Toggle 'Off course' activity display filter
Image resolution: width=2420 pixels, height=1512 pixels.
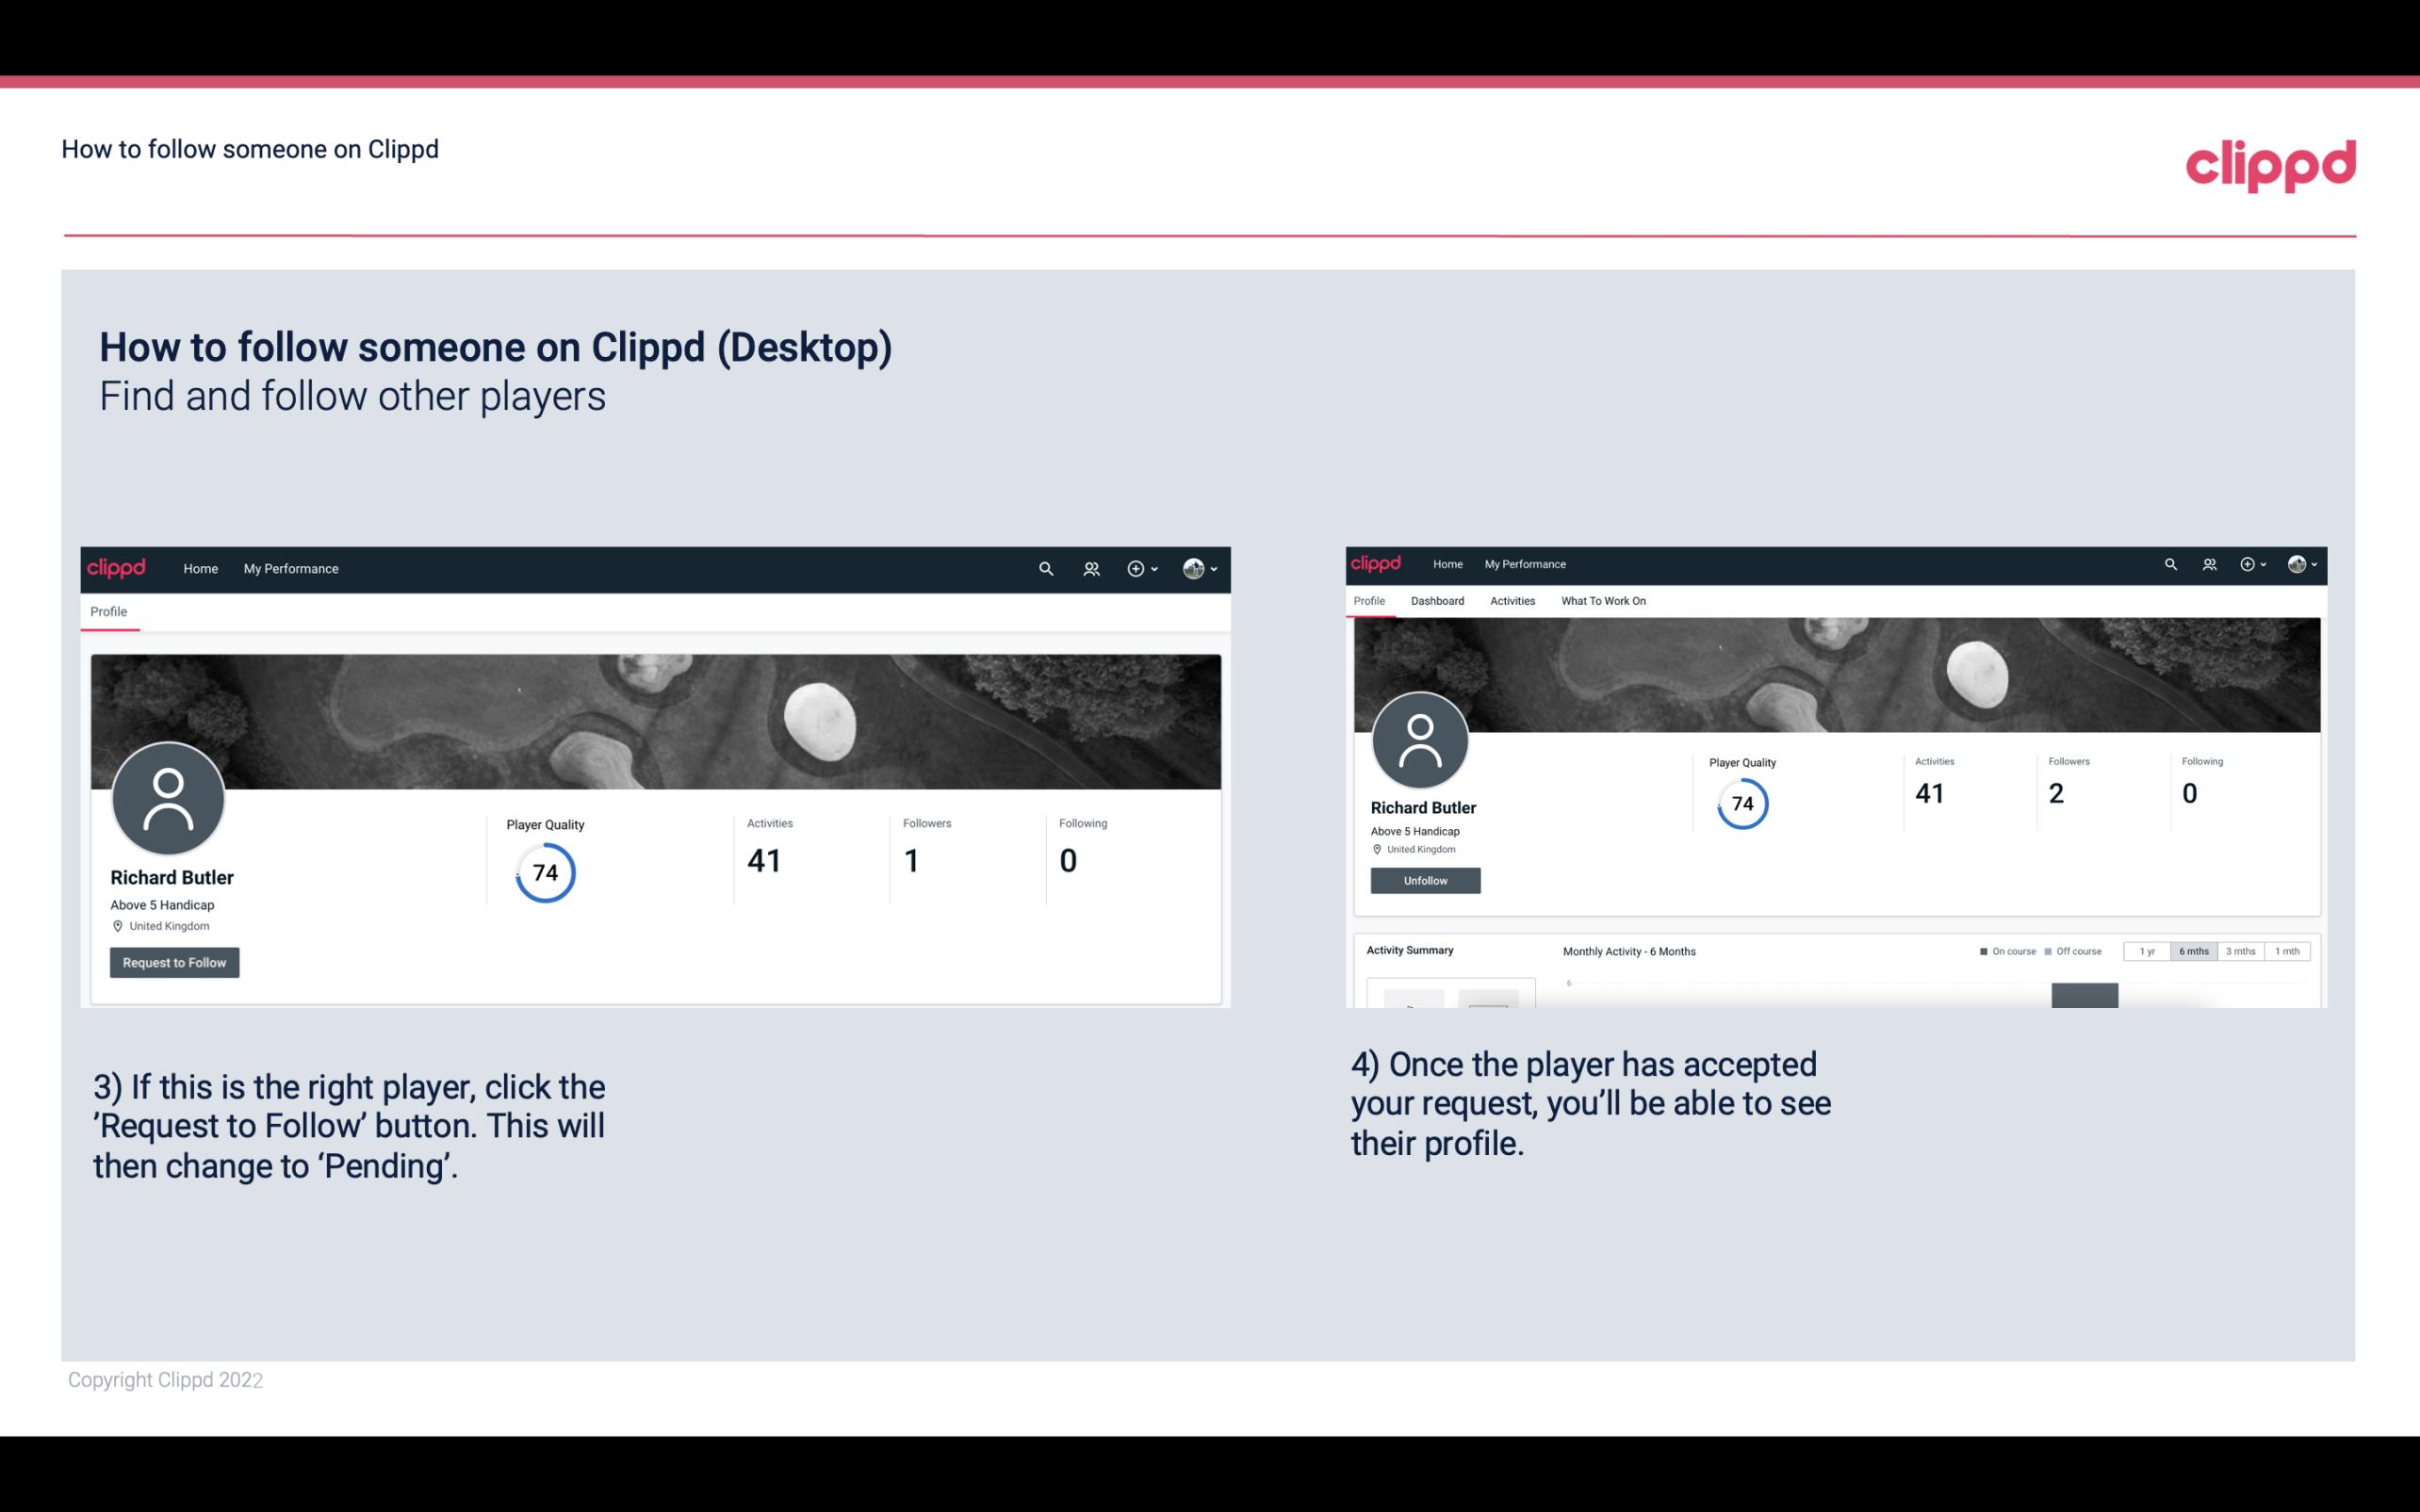2077,951
